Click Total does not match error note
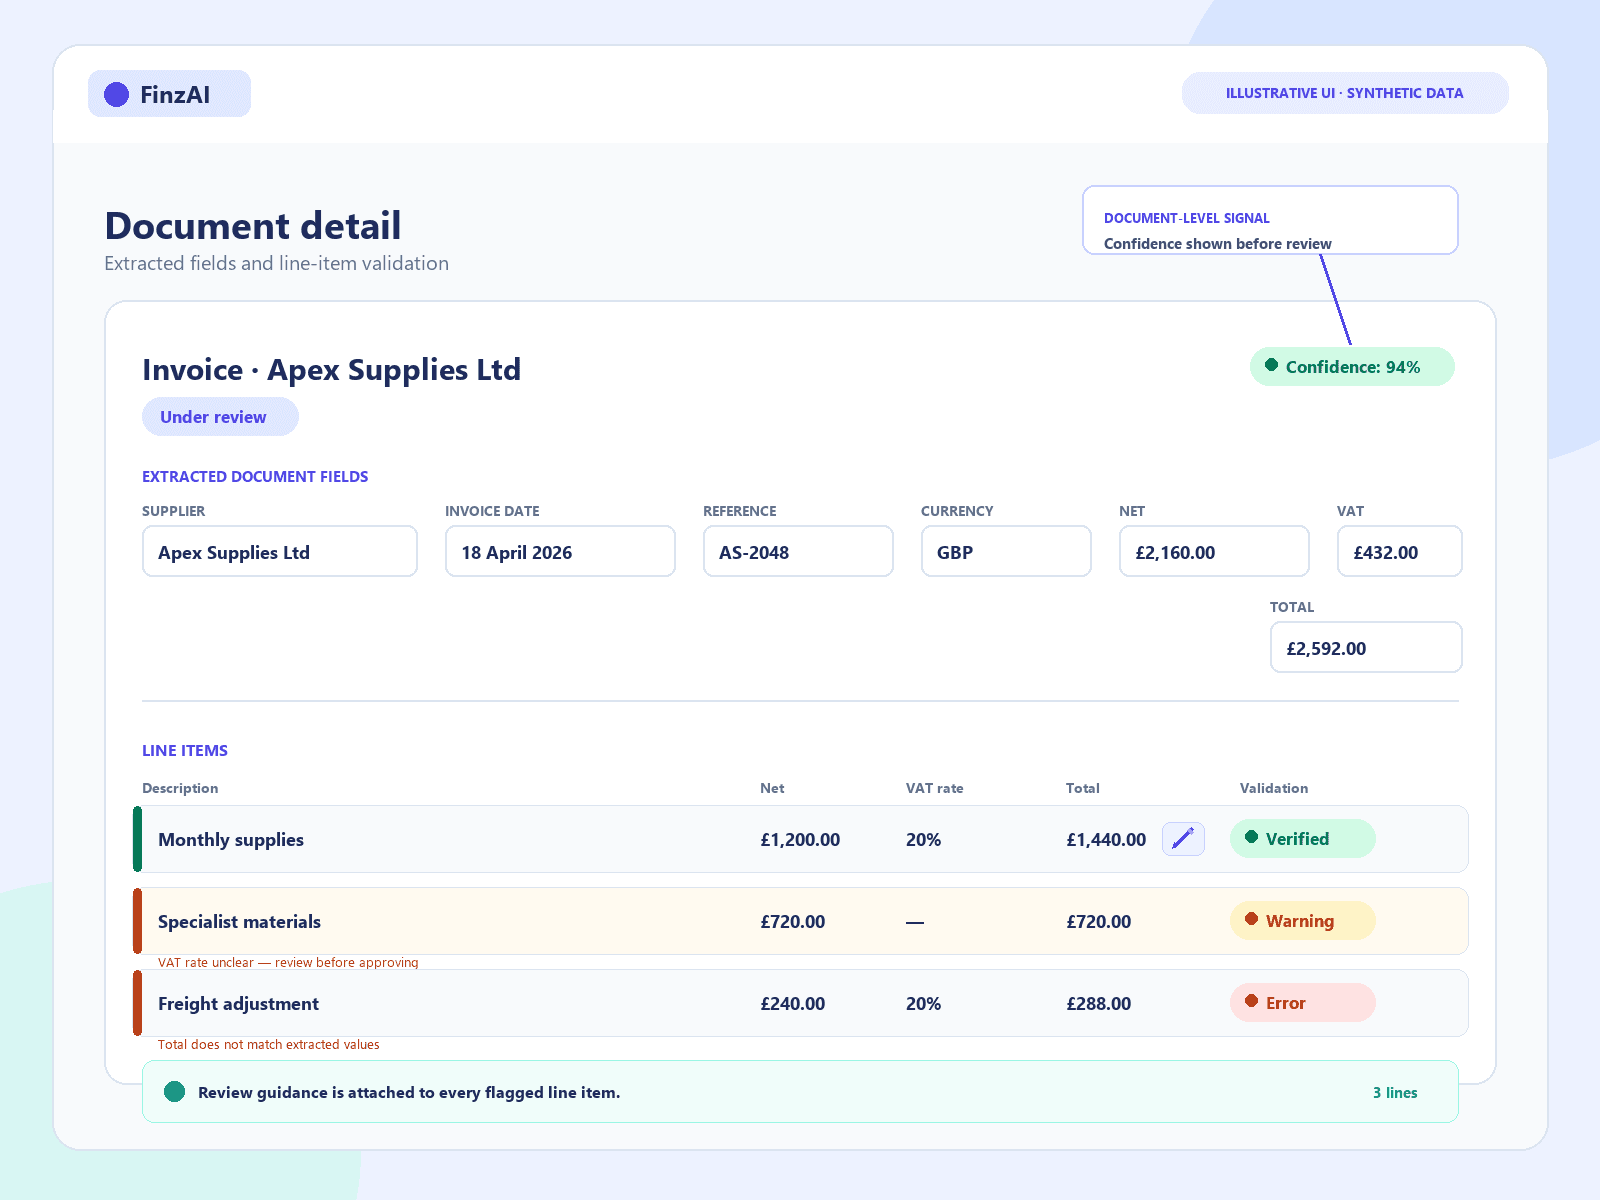The width and height of the screenshot is (1600, 1200). pyautogui.click(x=269, y=1044)
